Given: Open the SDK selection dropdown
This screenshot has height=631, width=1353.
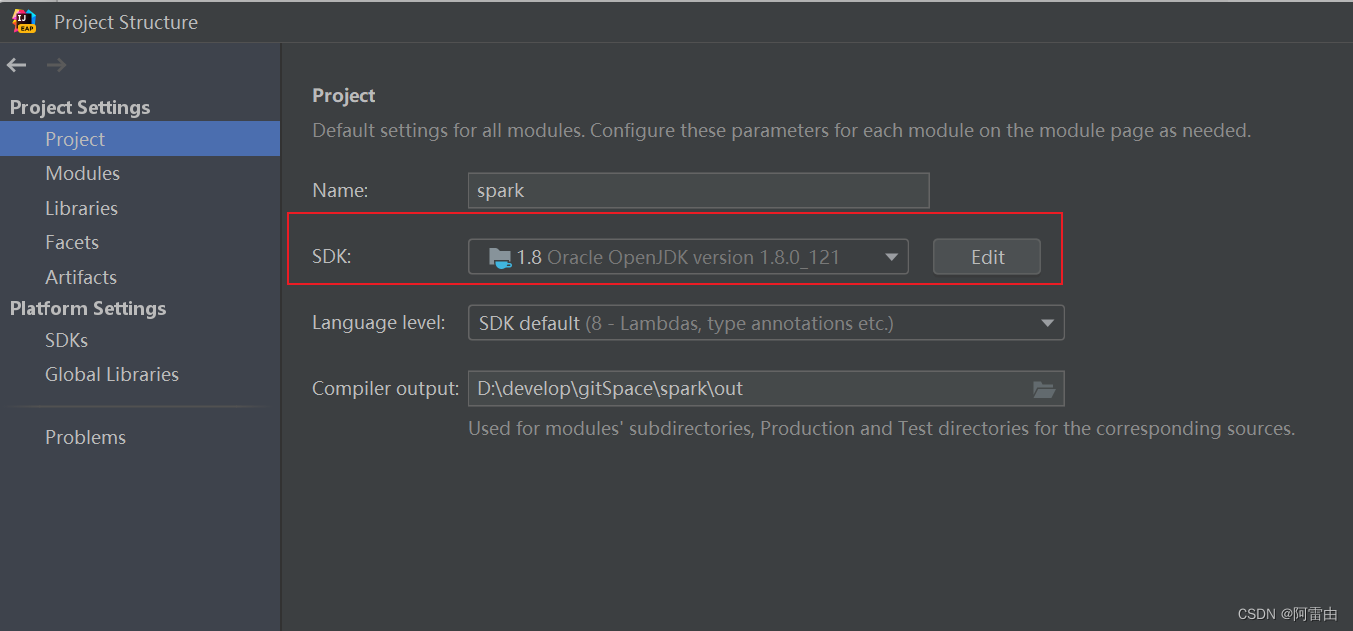Looking at the screenshot, I should [690, 256].
